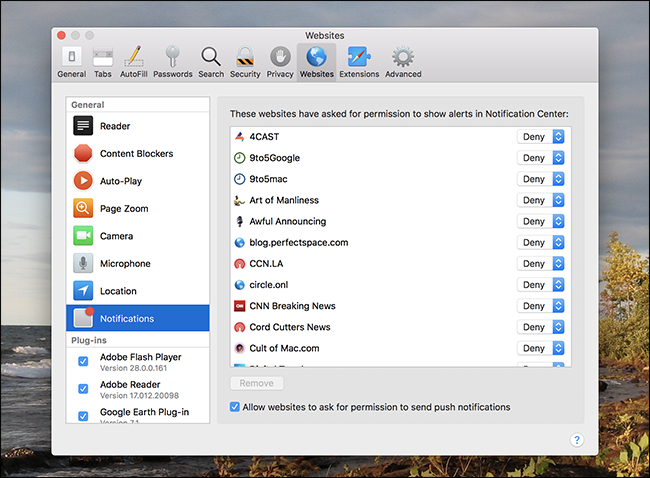Image resolution: width=650 pixels, height=478 pixels.
Task: Click the 9to5Google clock favicon
Action: pyautogui.click(x=240, y=158)
